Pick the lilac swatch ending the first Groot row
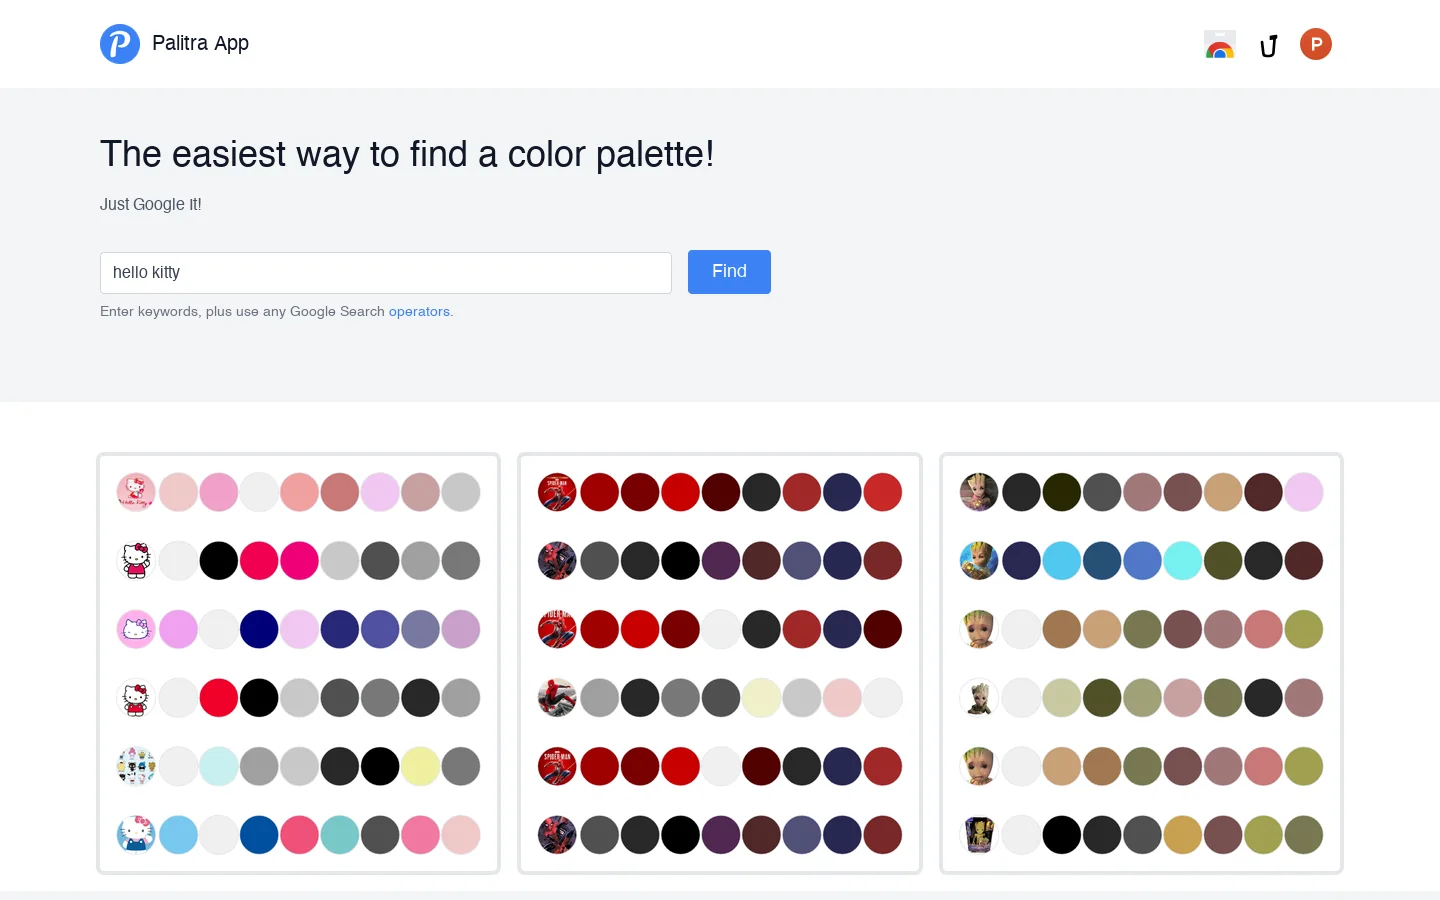 (1304, 492)
